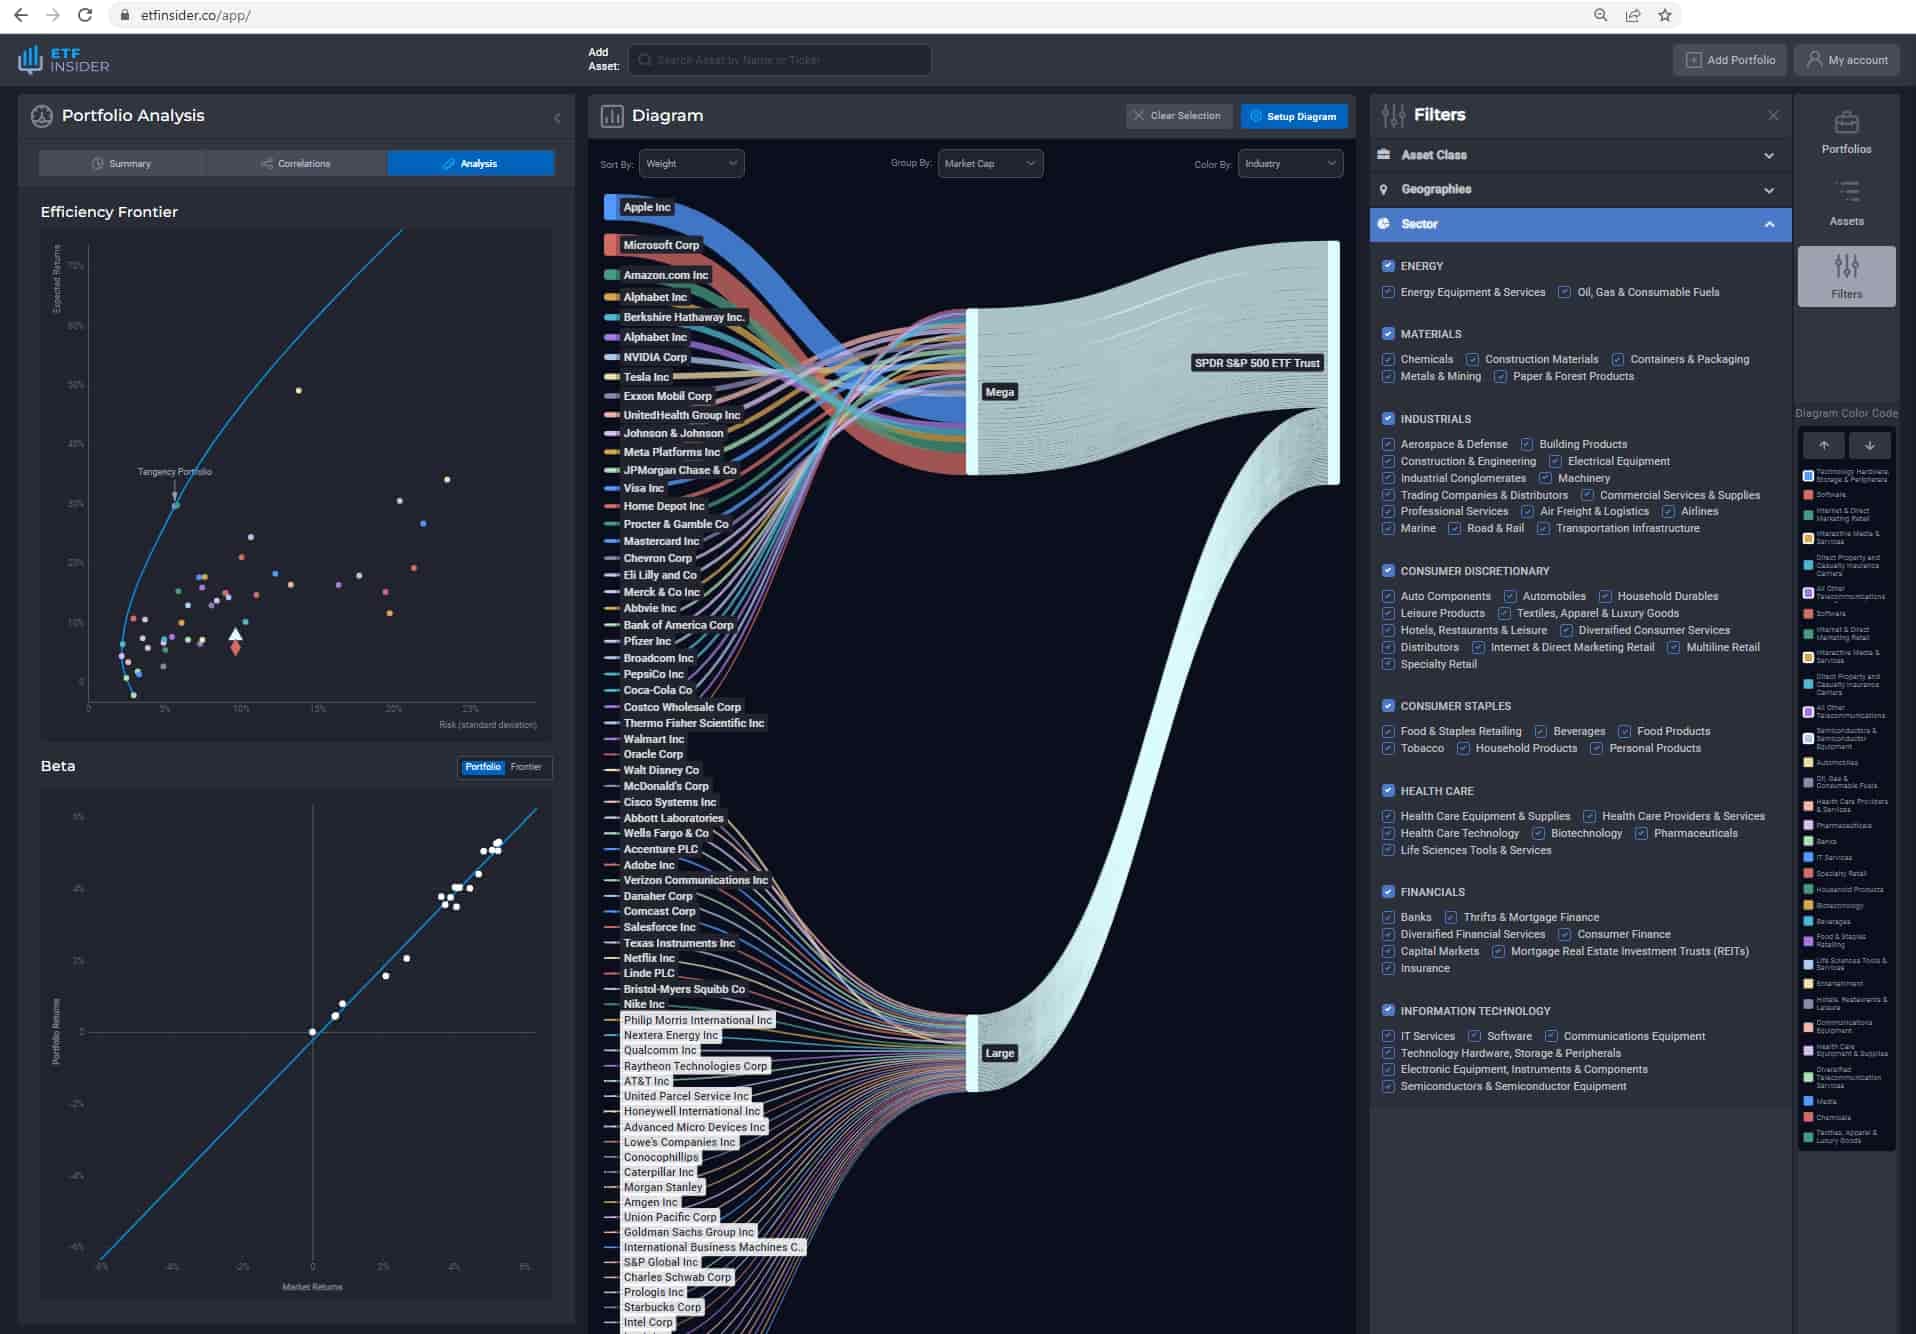Viewport: 1916px width, 1334px height.
Task: Click the Tesla Inc diagram label
Action: [x=646, y=377]
